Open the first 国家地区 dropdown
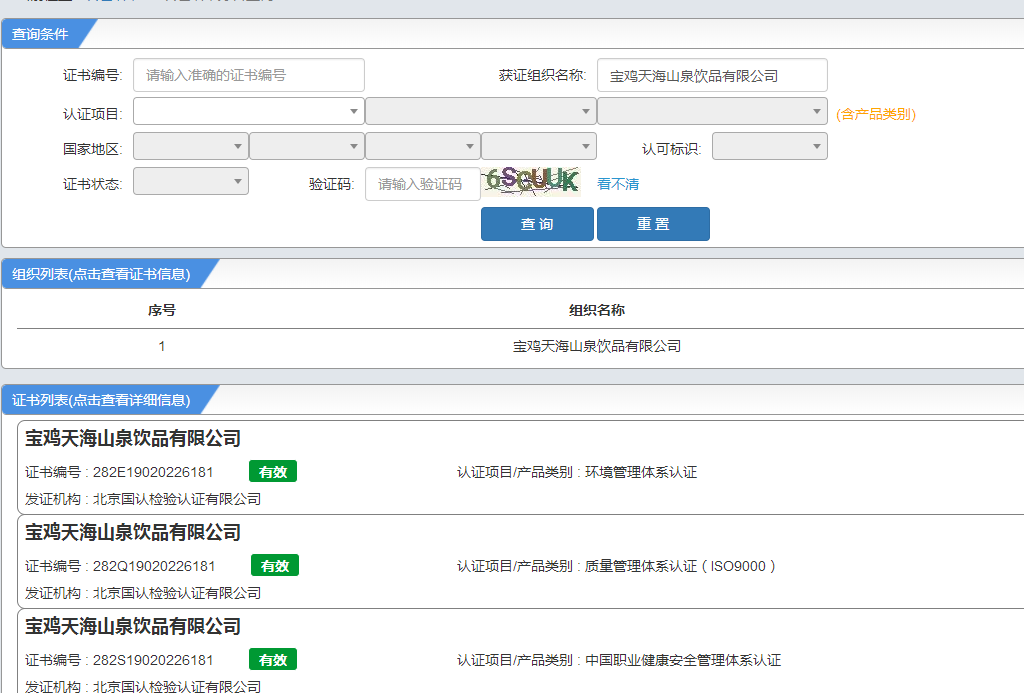The image size is (1024, 693). (x=191, y=146)
